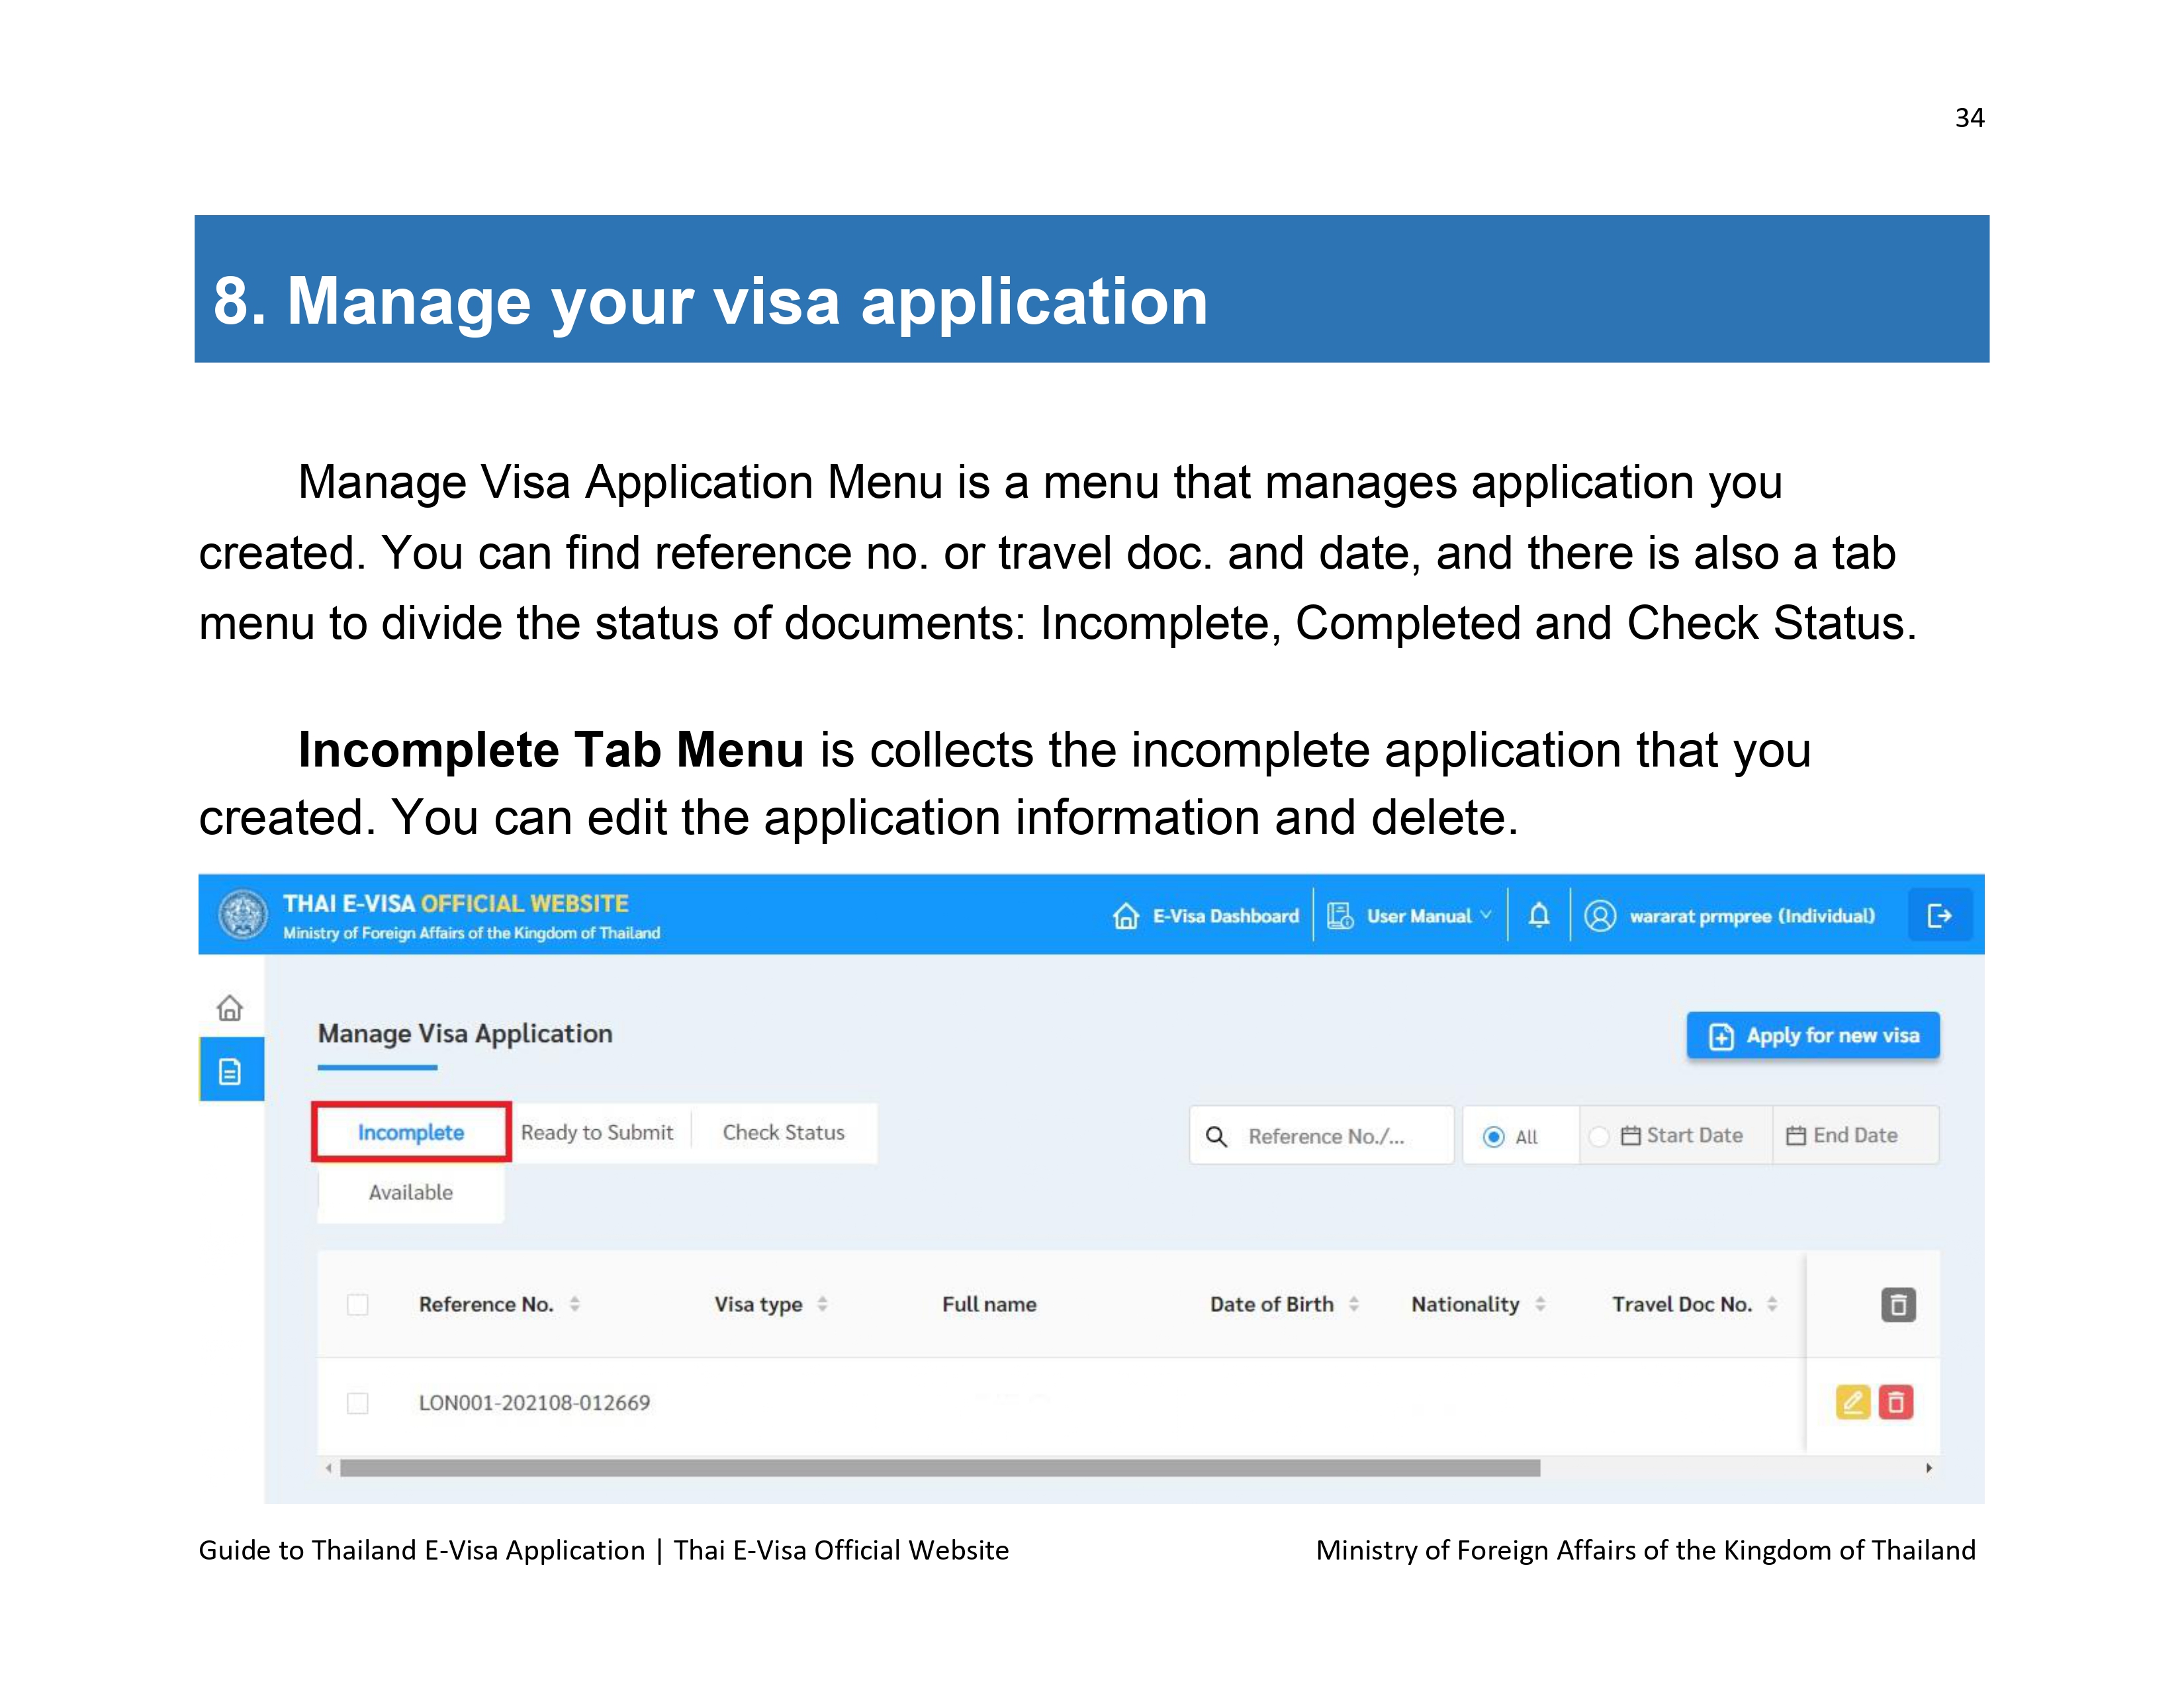Click reference number LON001-202108-012669
The image size is (2184, 1688).
[x=534, y=1403]
